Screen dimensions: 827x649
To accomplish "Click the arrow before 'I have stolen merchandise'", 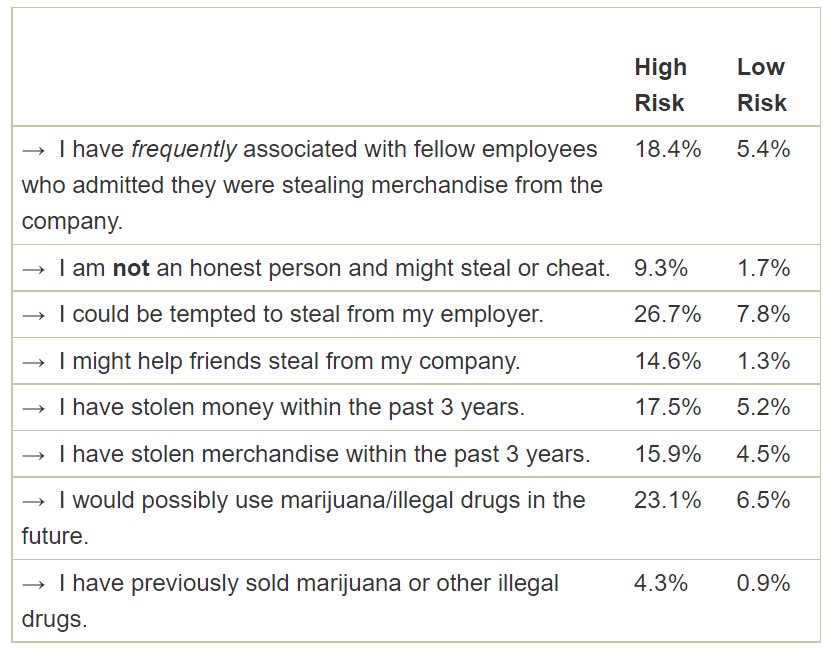I will click(x=34, y=455).
